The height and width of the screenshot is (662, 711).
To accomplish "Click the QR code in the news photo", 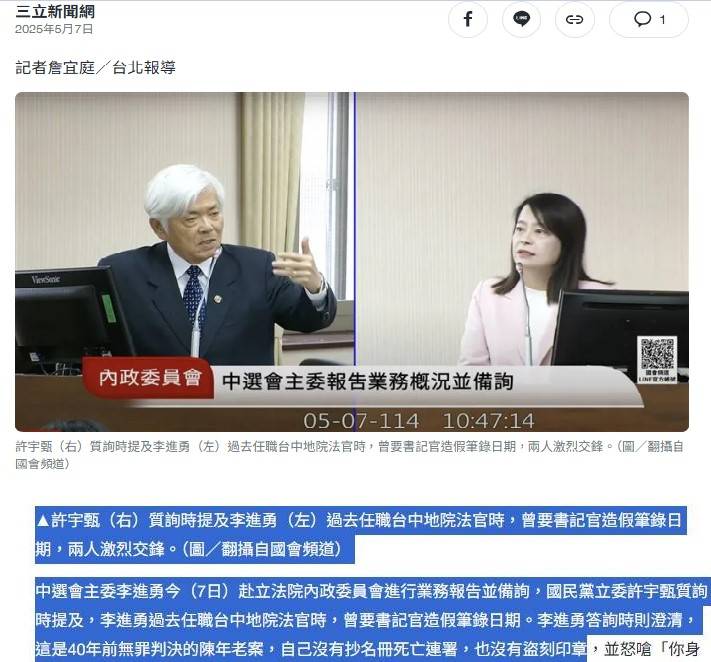I will [x=657, y=355].
